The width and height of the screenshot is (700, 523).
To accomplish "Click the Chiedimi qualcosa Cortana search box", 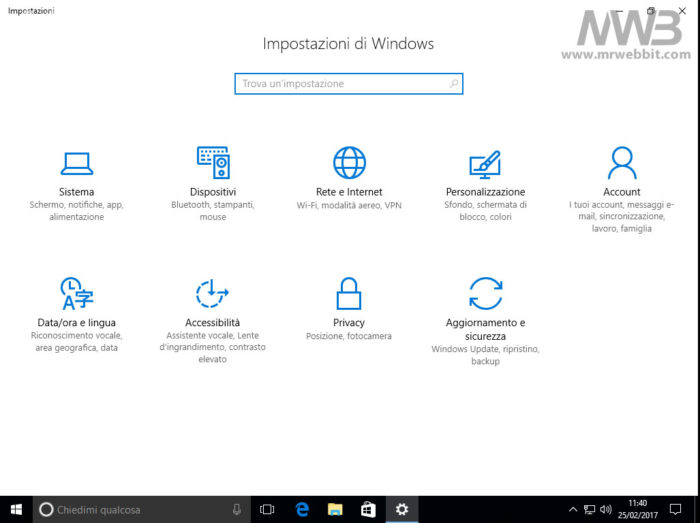I will coord(142,509).
